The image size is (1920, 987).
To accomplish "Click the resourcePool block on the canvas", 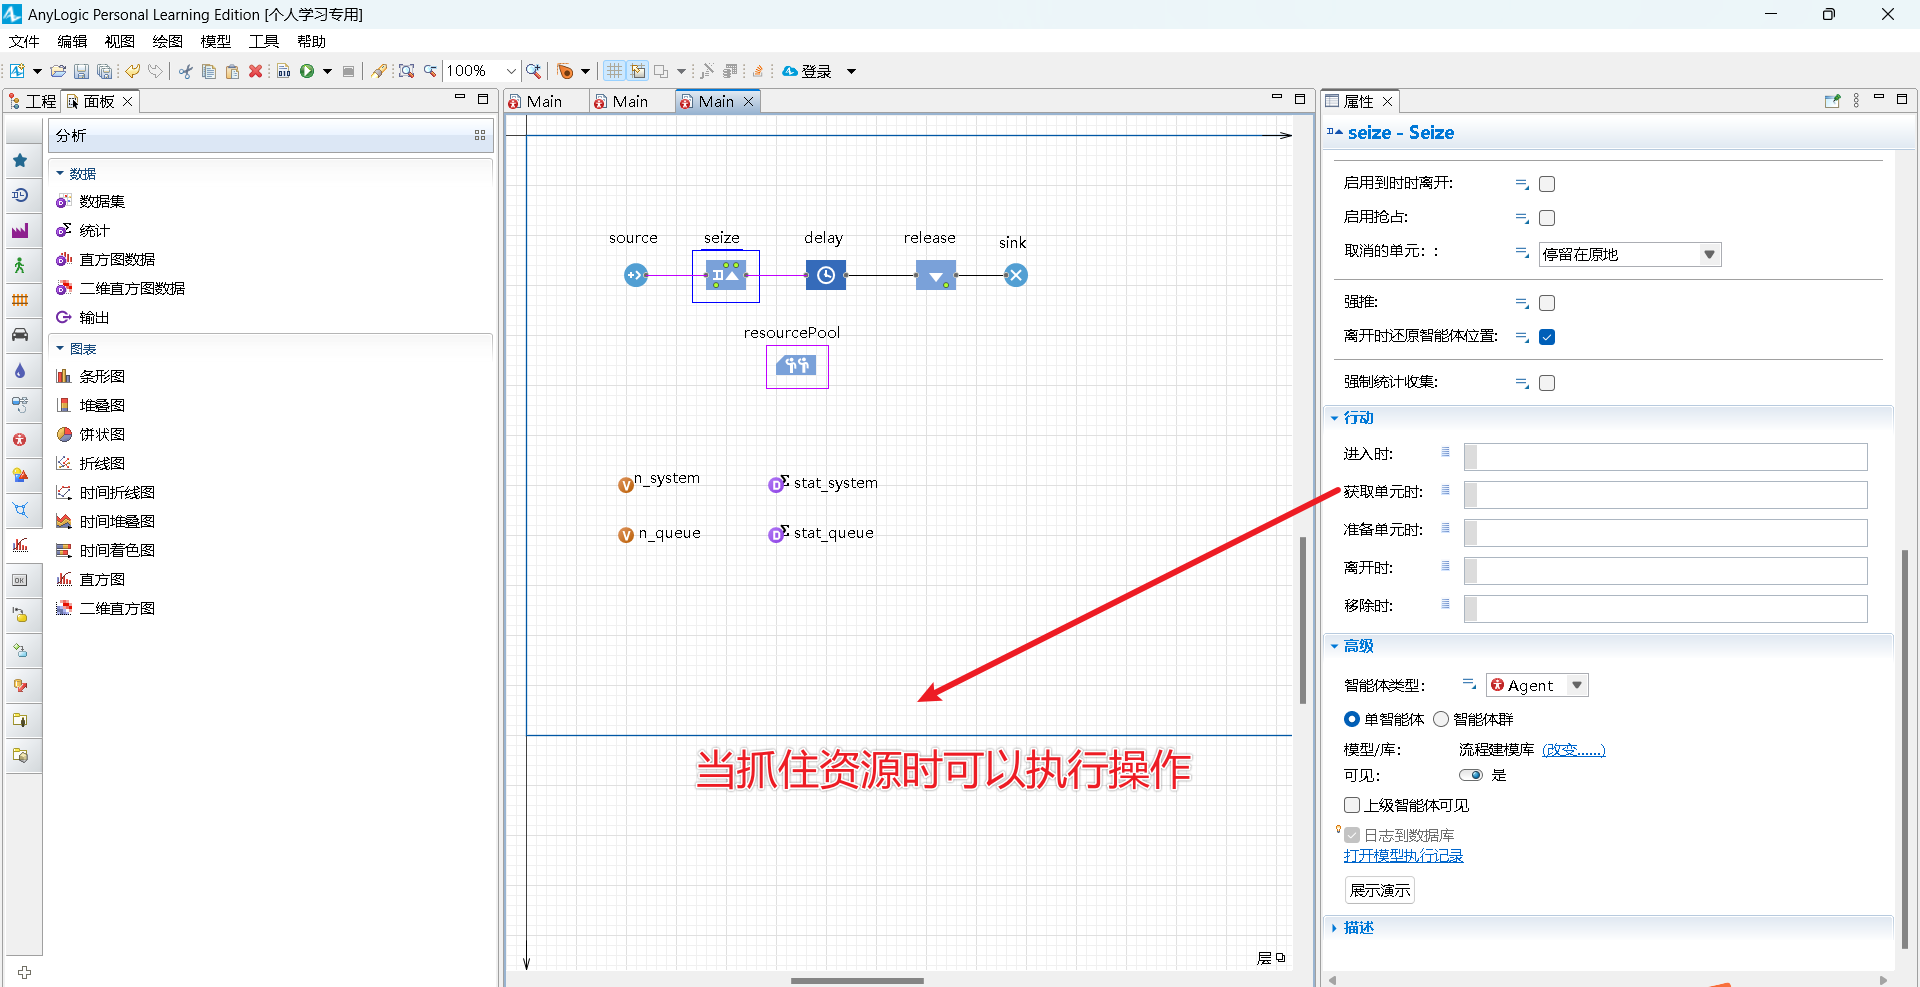I will [797, 366].
